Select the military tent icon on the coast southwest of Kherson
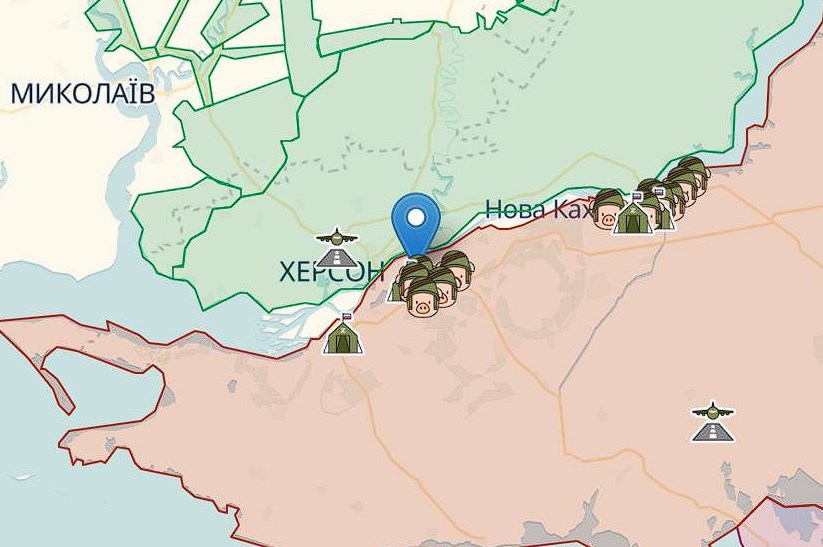823x547 pixels. 344,335
